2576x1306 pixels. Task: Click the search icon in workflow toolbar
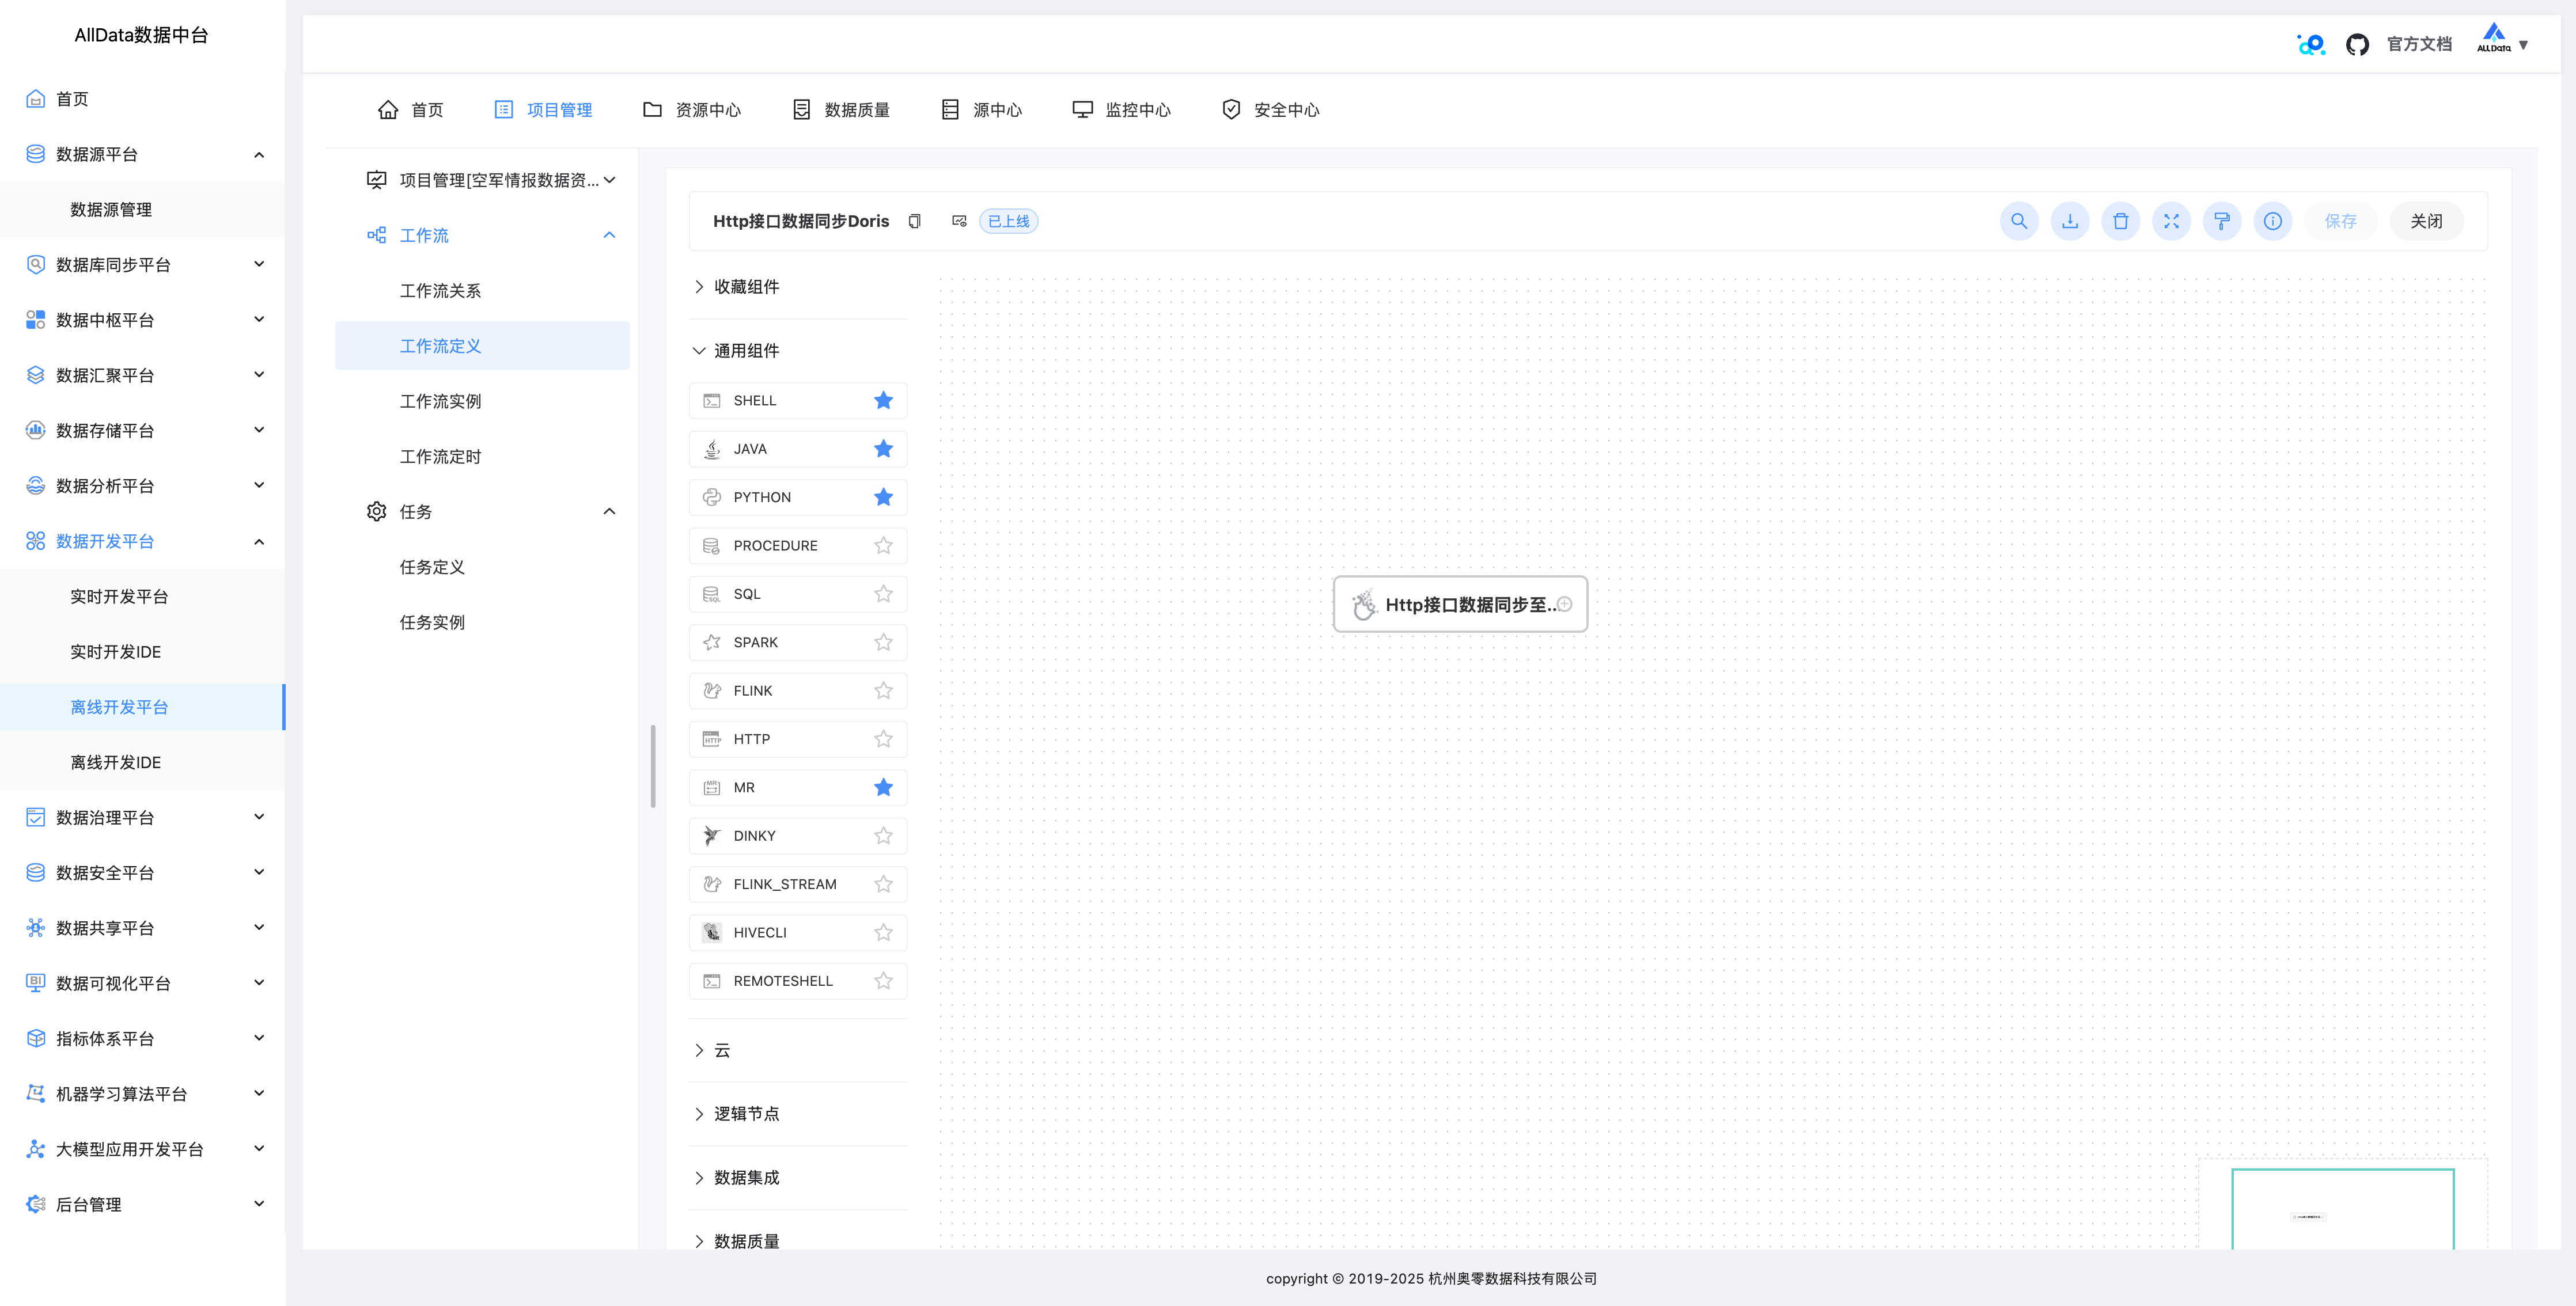click(x=2018, y=221)
